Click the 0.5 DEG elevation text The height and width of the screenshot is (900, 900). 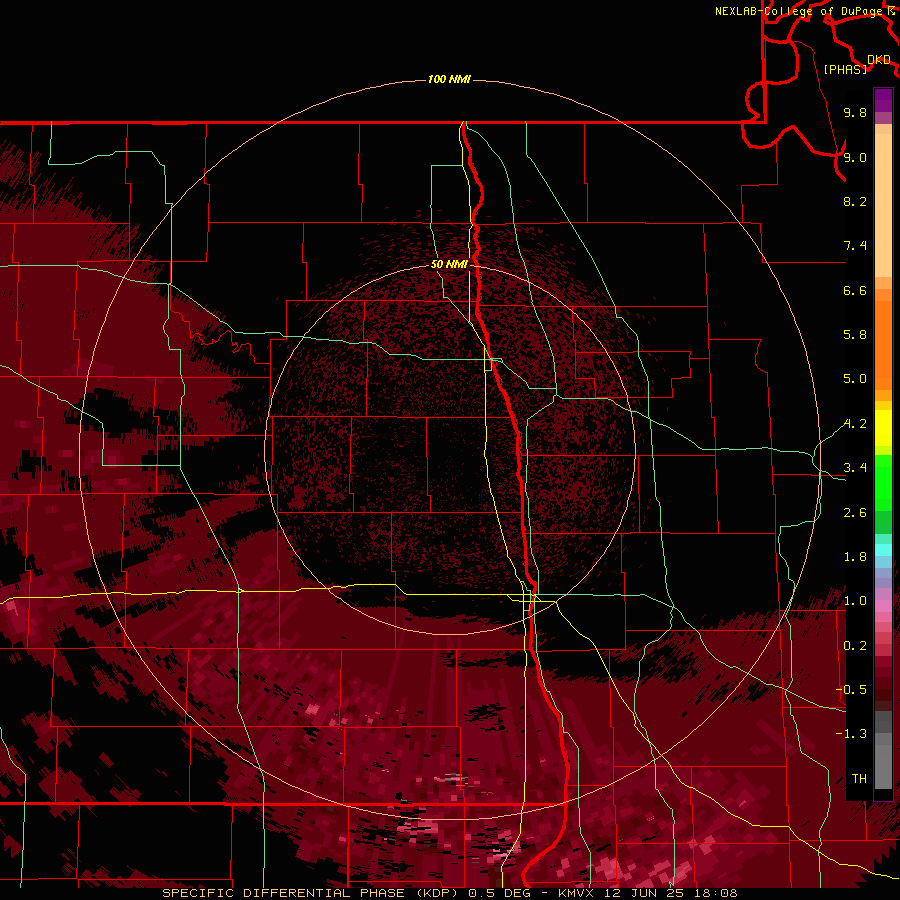[x=499, y=893]
